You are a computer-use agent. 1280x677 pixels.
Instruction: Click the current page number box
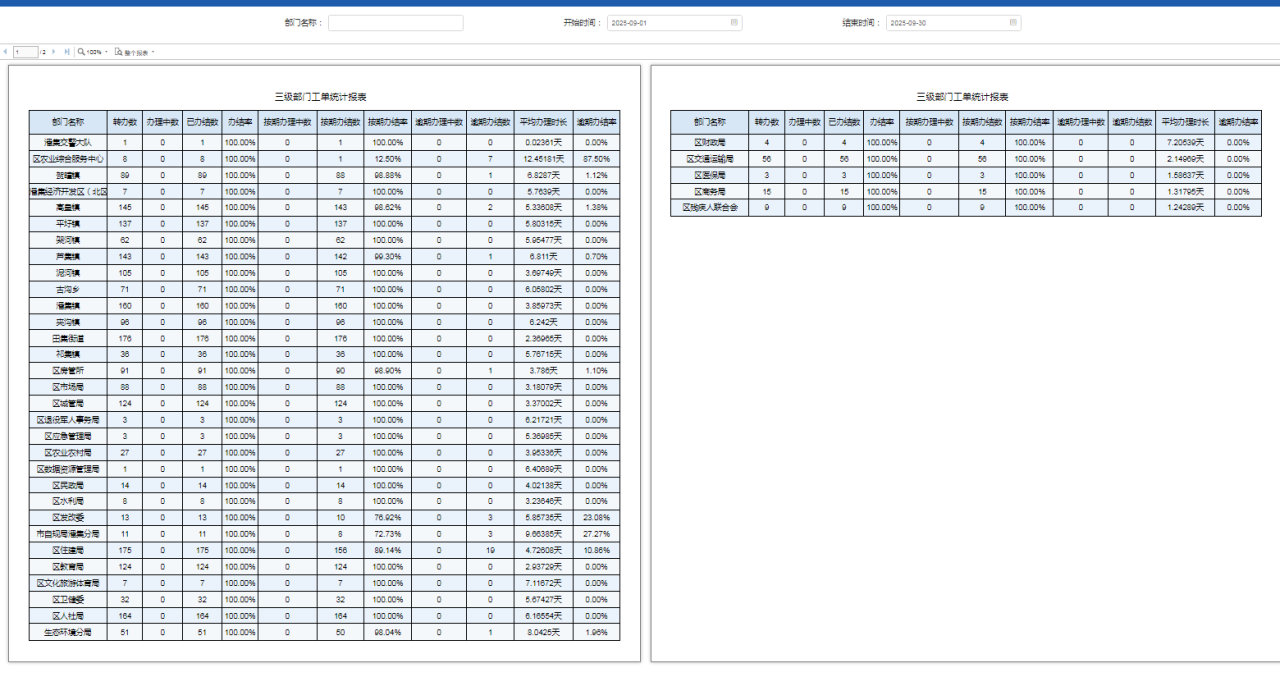coord(26,51)
